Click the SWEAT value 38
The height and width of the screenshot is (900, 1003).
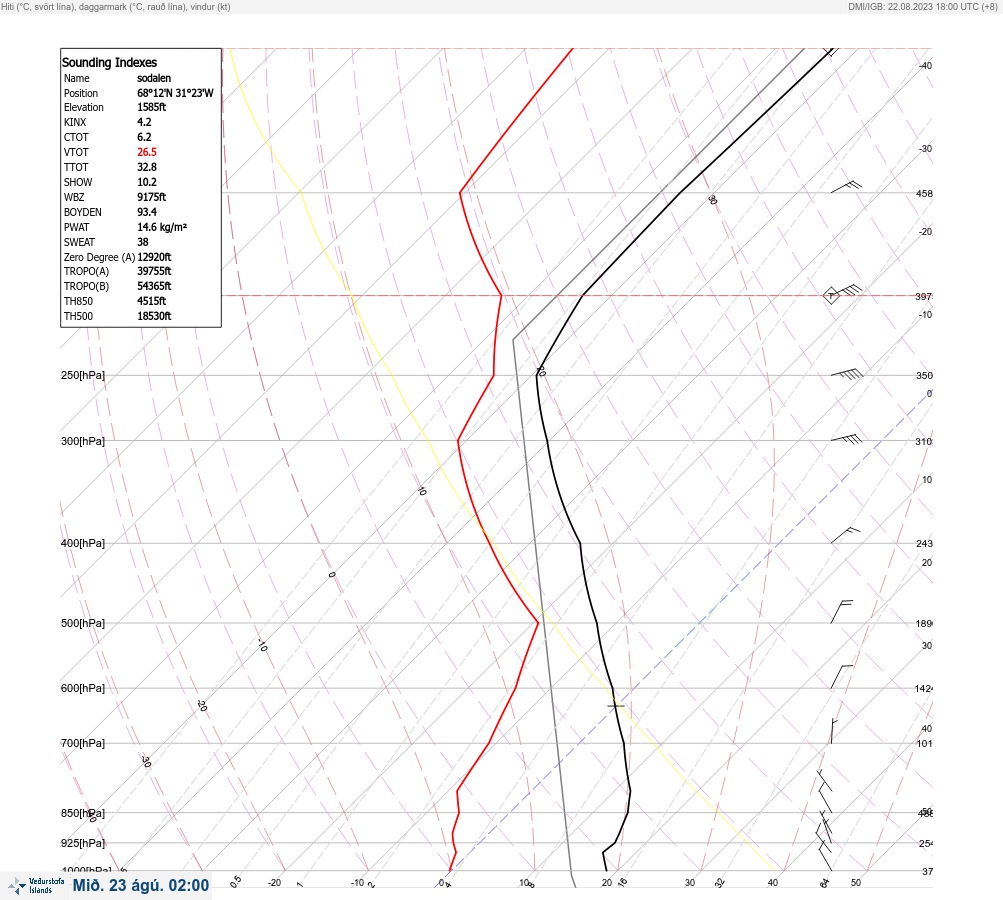point(143,242)
